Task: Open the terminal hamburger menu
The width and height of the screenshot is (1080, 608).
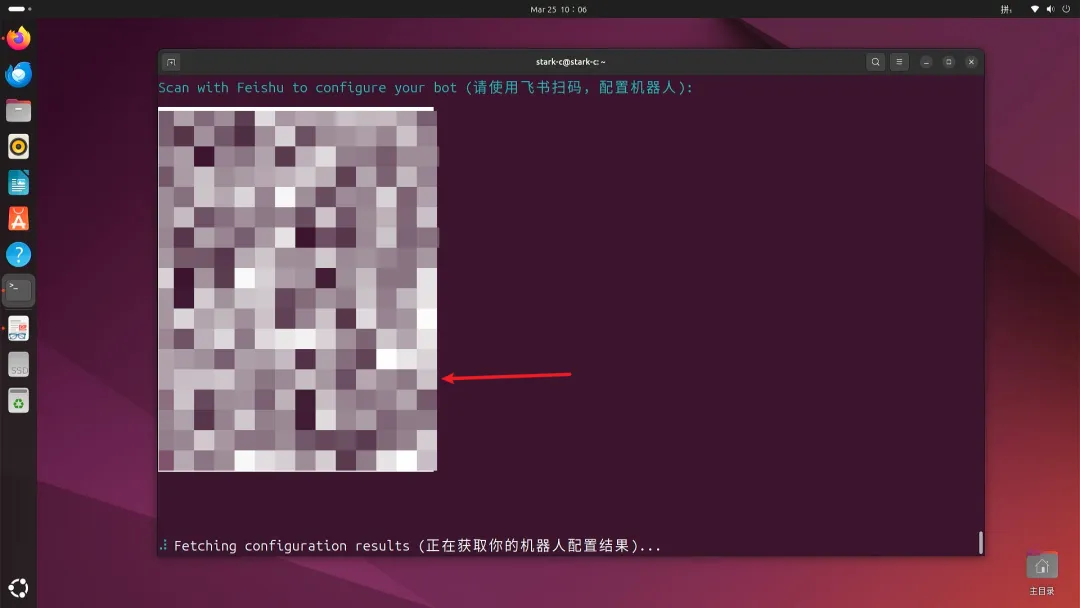Action: point(899,62)
